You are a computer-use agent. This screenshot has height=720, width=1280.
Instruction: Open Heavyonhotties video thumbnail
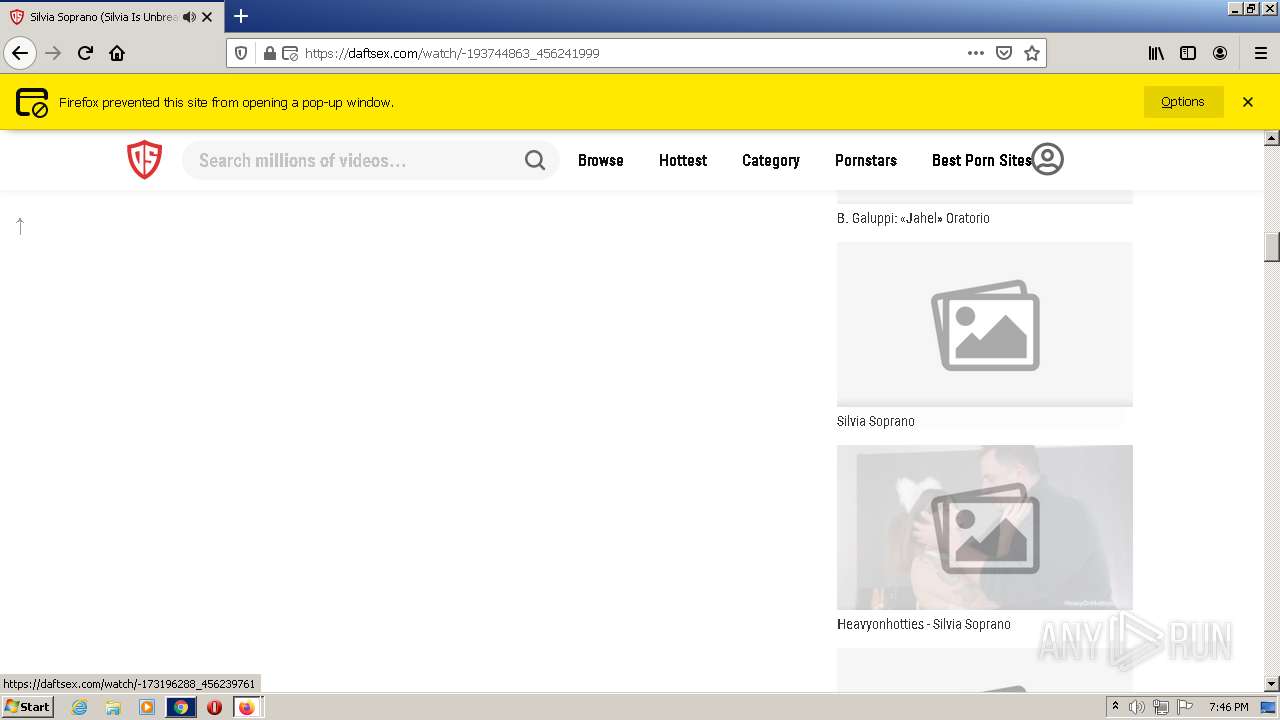pyautogui.click(x=985, y=527)
